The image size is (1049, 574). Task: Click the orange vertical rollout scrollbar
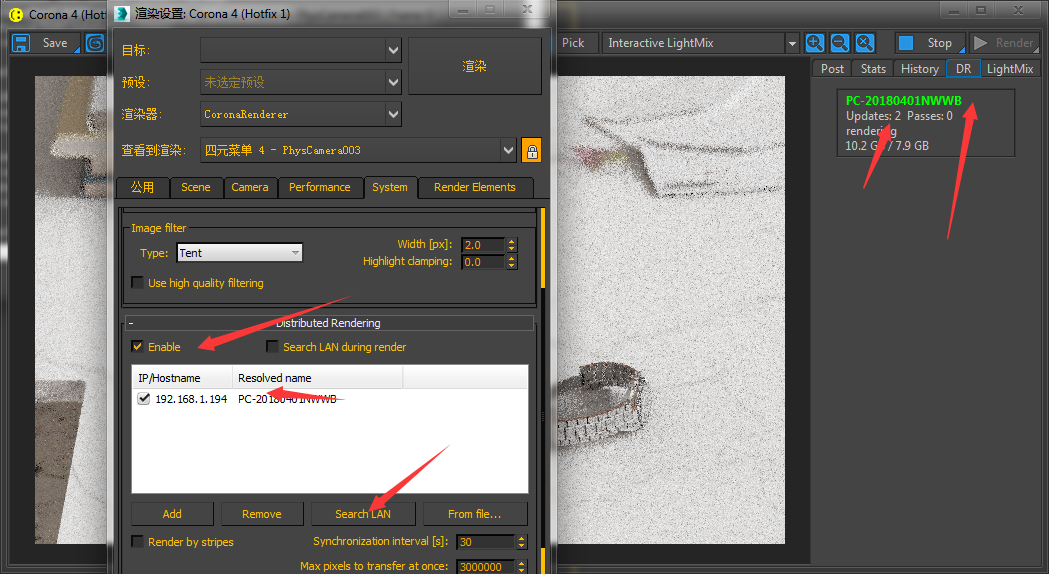pos(543,248)
